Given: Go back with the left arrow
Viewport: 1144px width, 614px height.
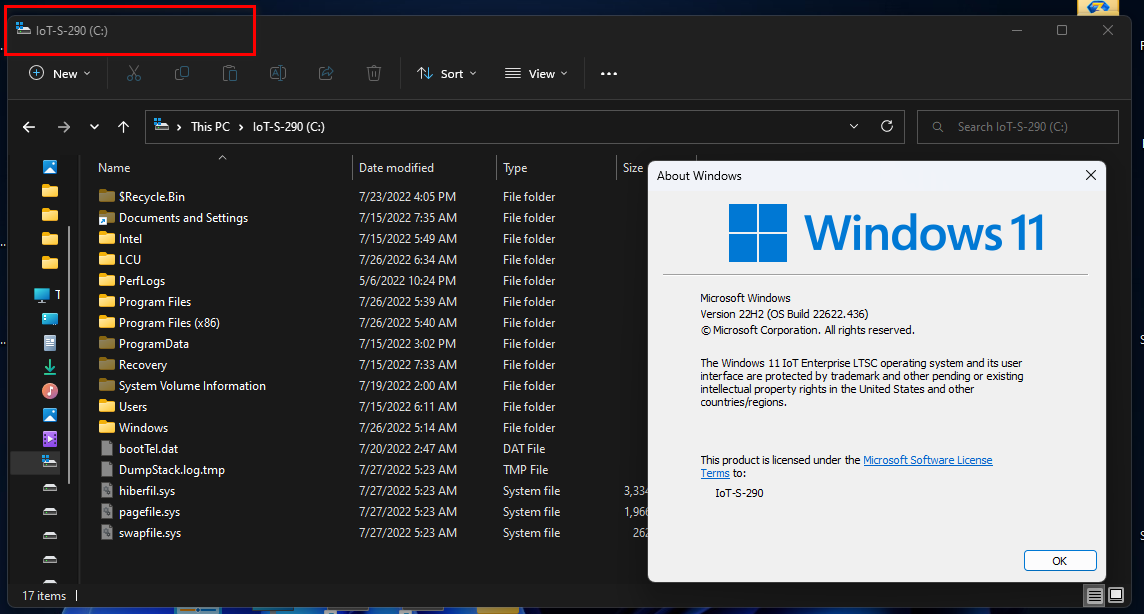Looking at the screenshot, I should pyautogui.click(x=29, y=127).
